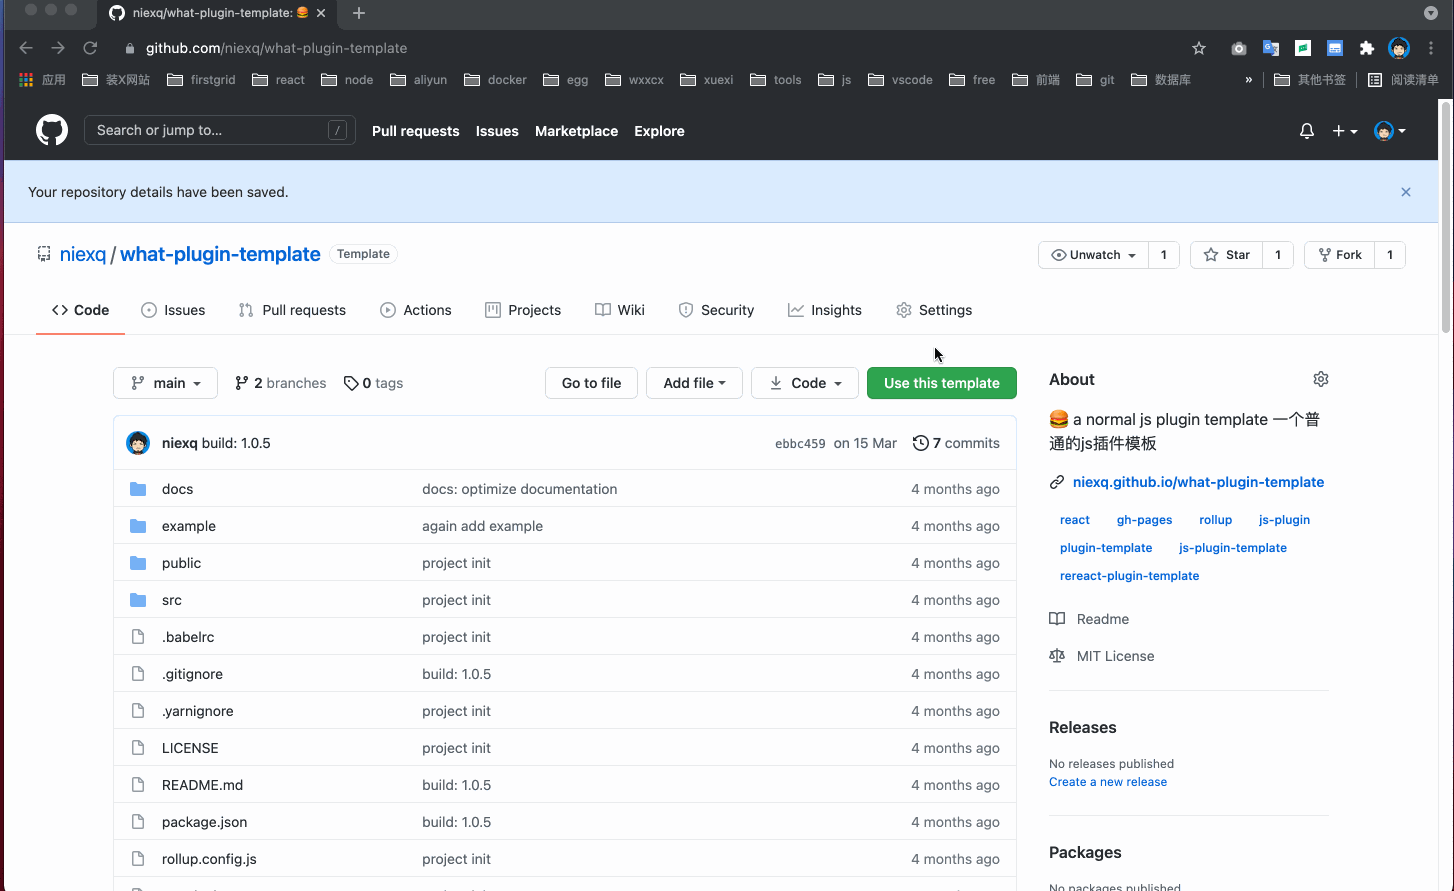
Task: Click the browser back arrow
Action: point(26,48)
